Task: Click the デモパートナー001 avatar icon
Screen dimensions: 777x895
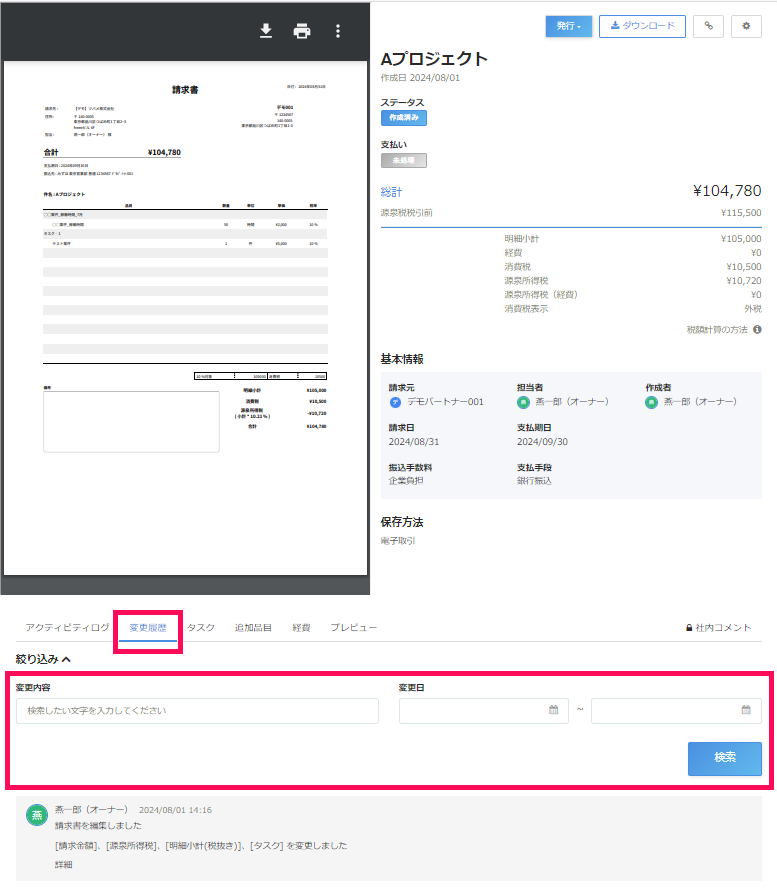Action: [x=395, y=402]
